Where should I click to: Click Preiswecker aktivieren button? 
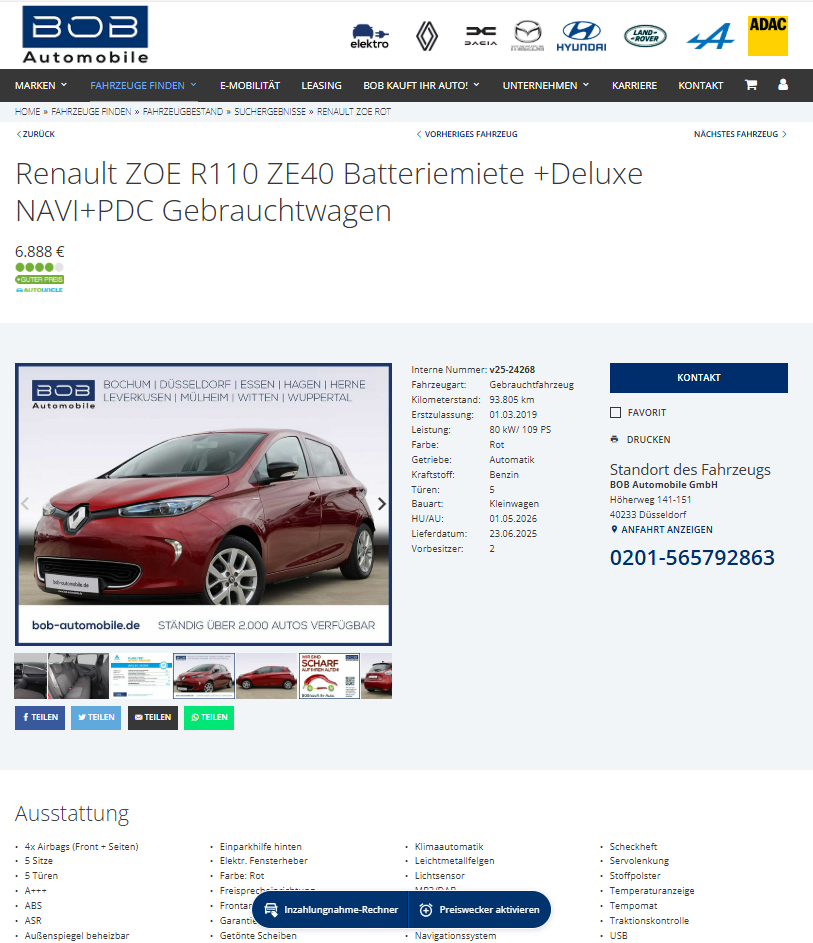click(480, 909)
